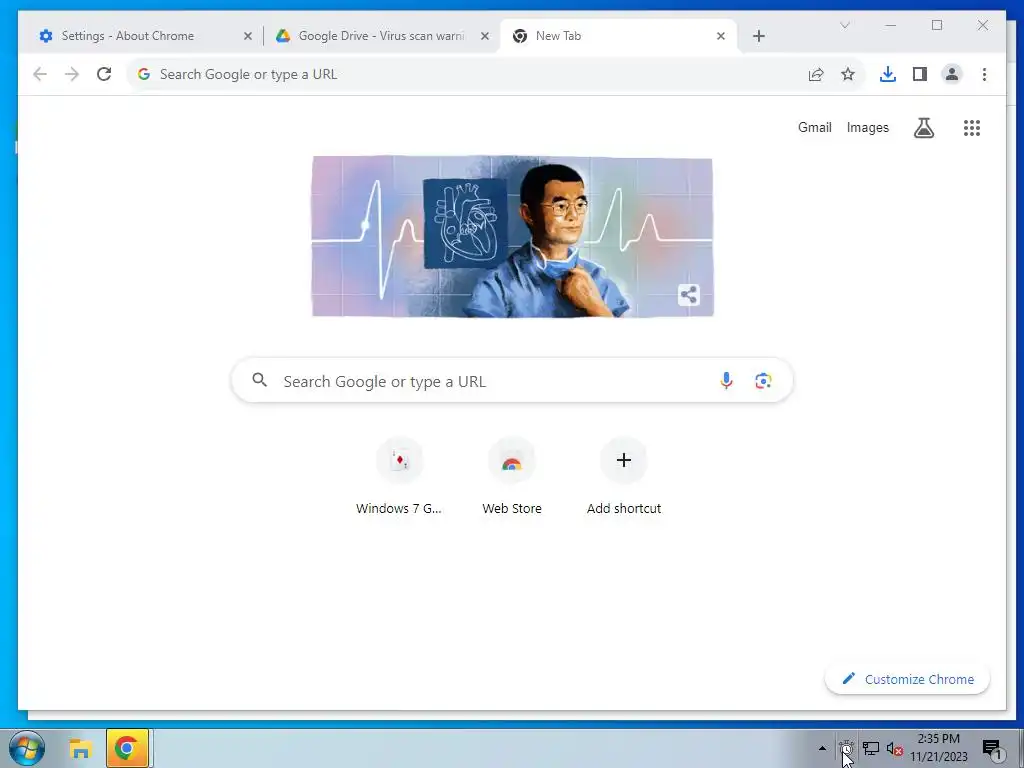The image size is (1024, 768).
Task: Click the network tray icon
Action: pyautogui.click(x=871, y=748)
